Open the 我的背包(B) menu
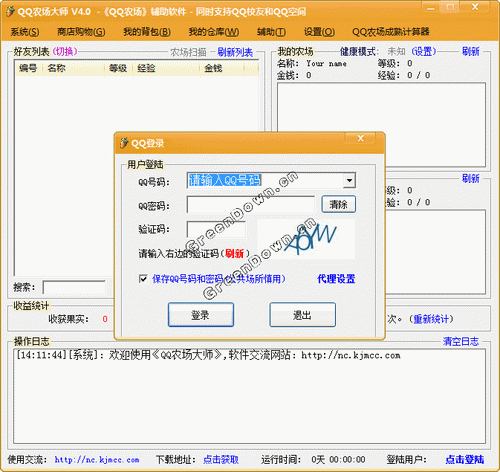Image resolution: width=500 pixels, height=472 pixels. pyautogui.click(x=147, y=32)
